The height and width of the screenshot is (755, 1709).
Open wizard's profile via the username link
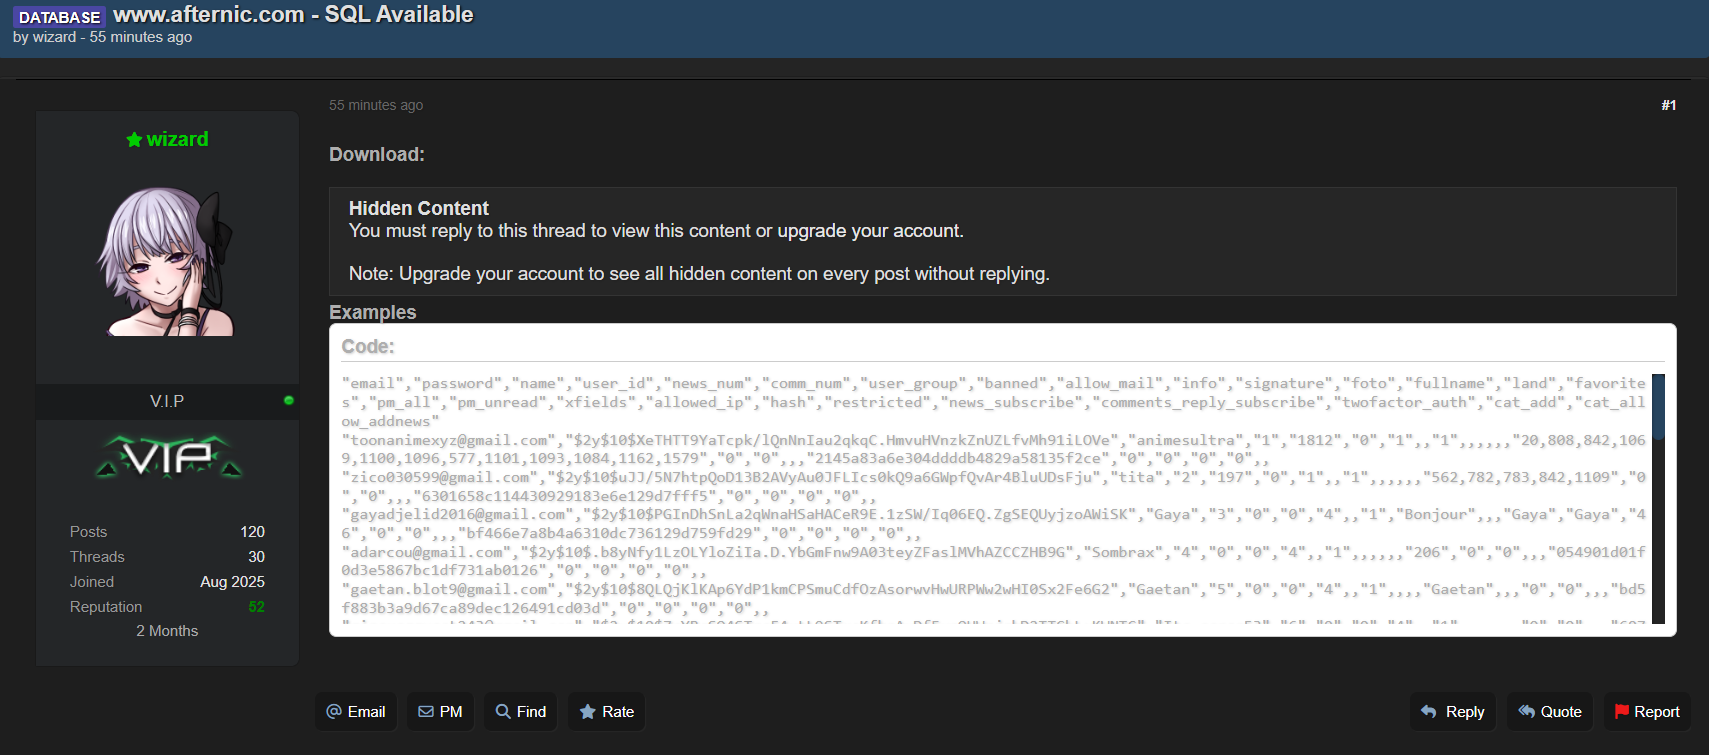click(x=177, y=140)
